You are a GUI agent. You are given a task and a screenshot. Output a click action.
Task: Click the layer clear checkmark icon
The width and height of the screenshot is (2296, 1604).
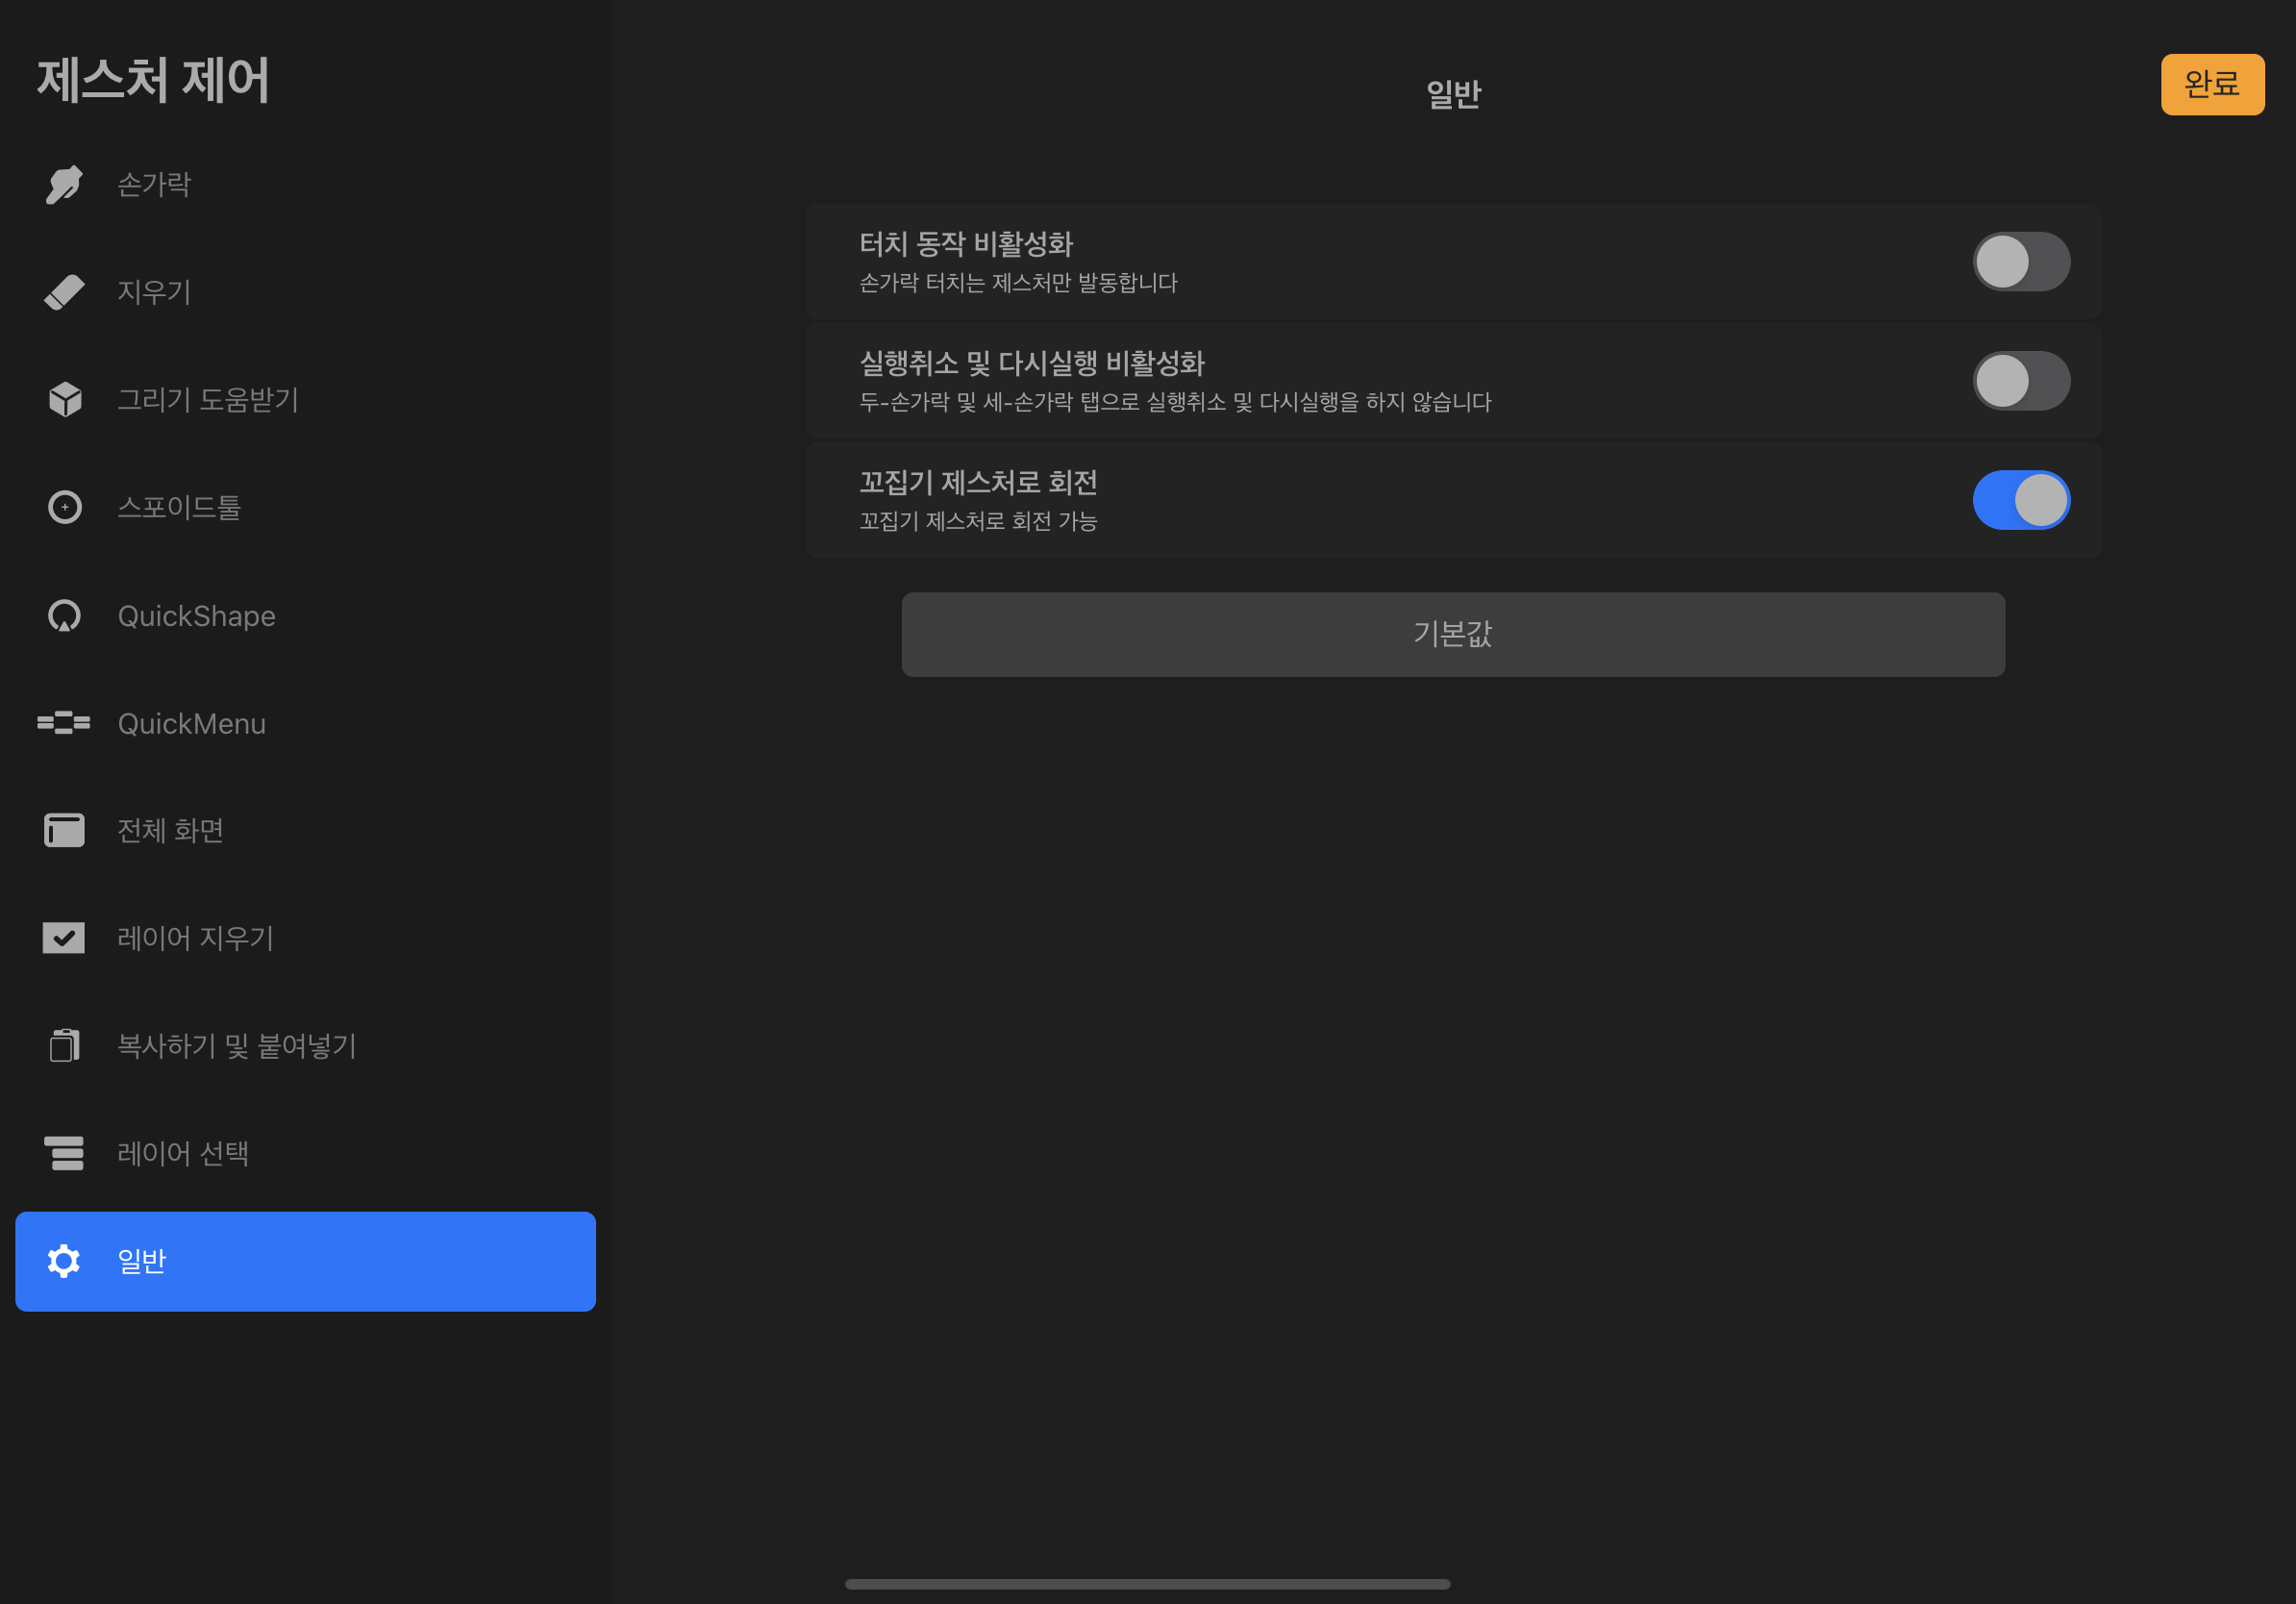pos(64,938)
